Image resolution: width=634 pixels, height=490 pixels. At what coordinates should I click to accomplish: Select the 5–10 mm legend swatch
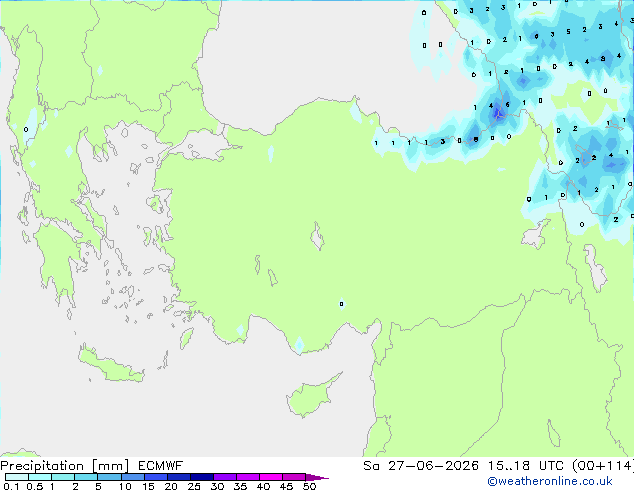pos(109,477)
